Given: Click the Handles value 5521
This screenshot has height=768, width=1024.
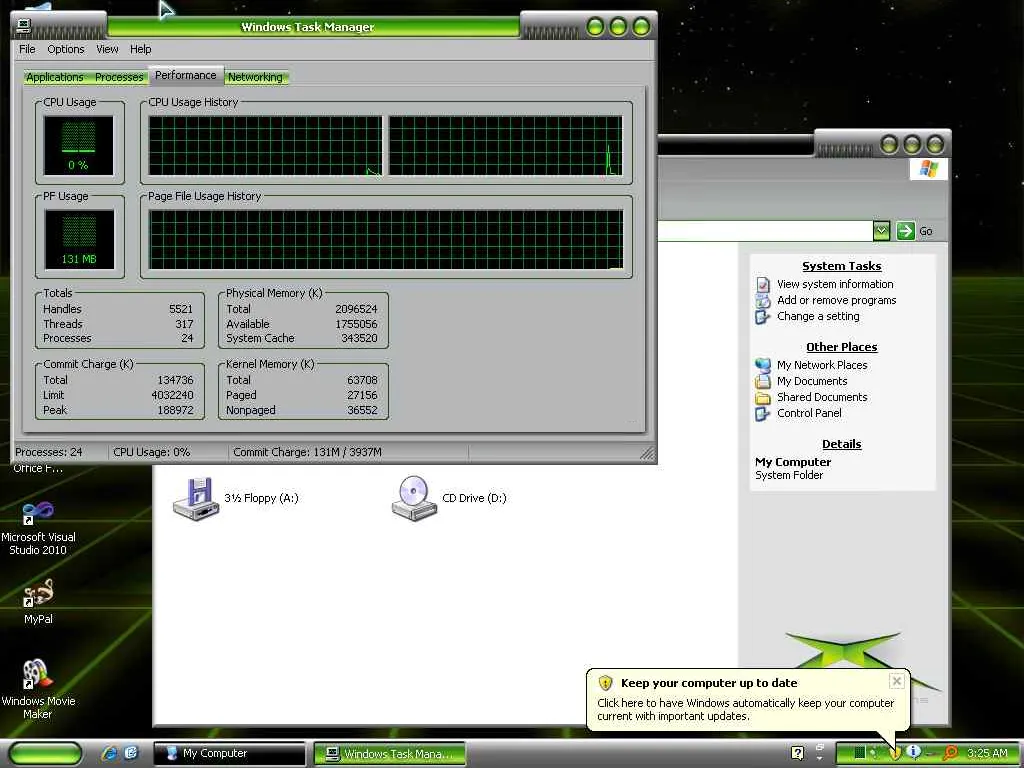Looking at the screenshot, I should pos(181,309).
